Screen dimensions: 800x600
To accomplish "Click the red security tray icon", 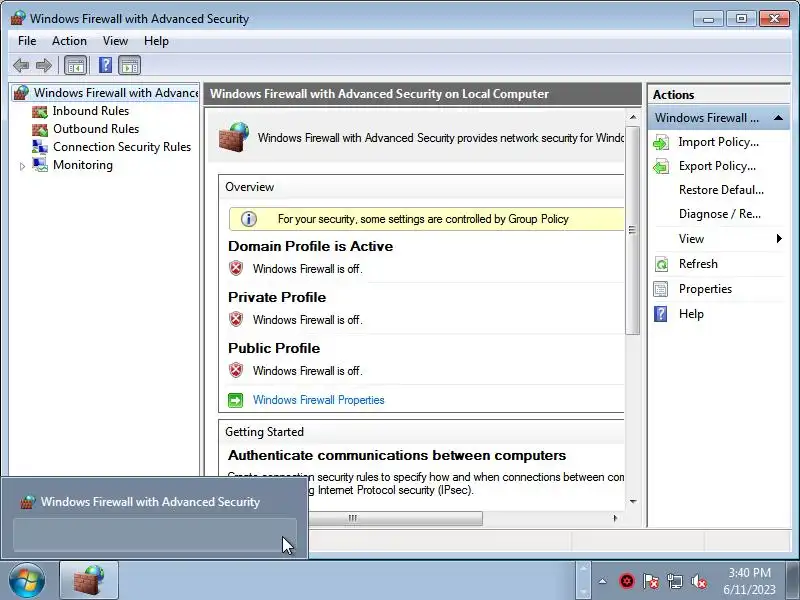I will 627,581.
